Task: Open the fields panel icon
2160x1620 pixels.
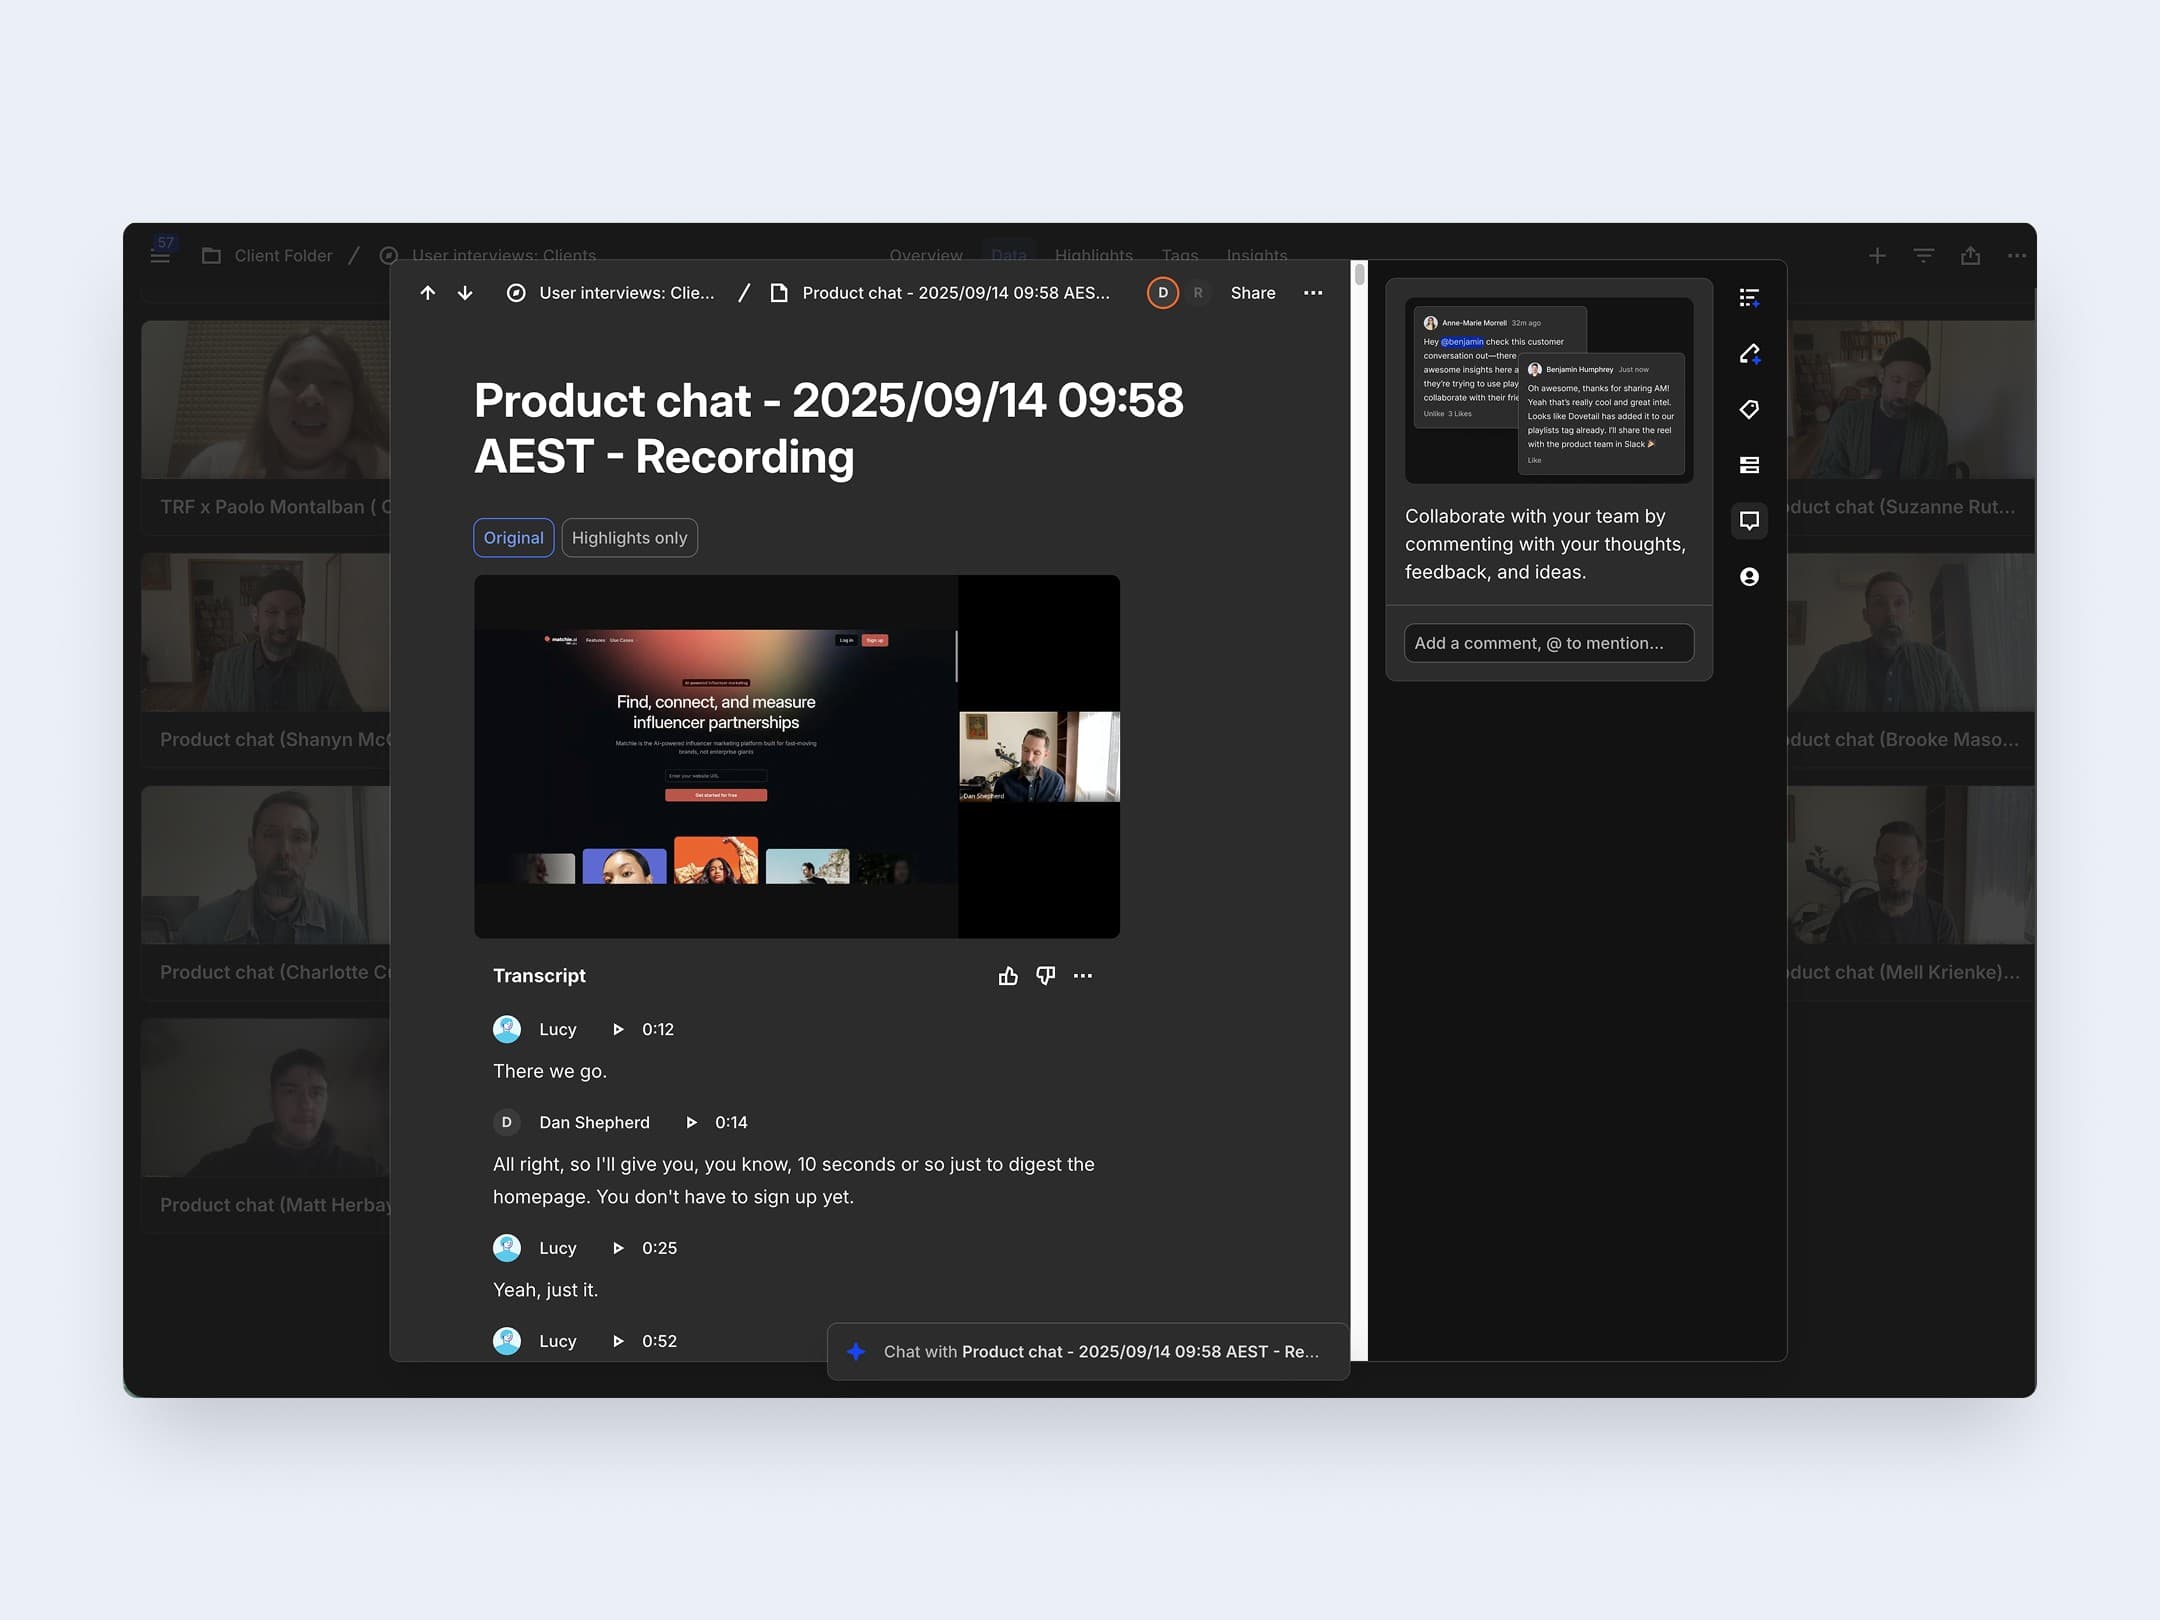Action: (x=1749, y=465)
